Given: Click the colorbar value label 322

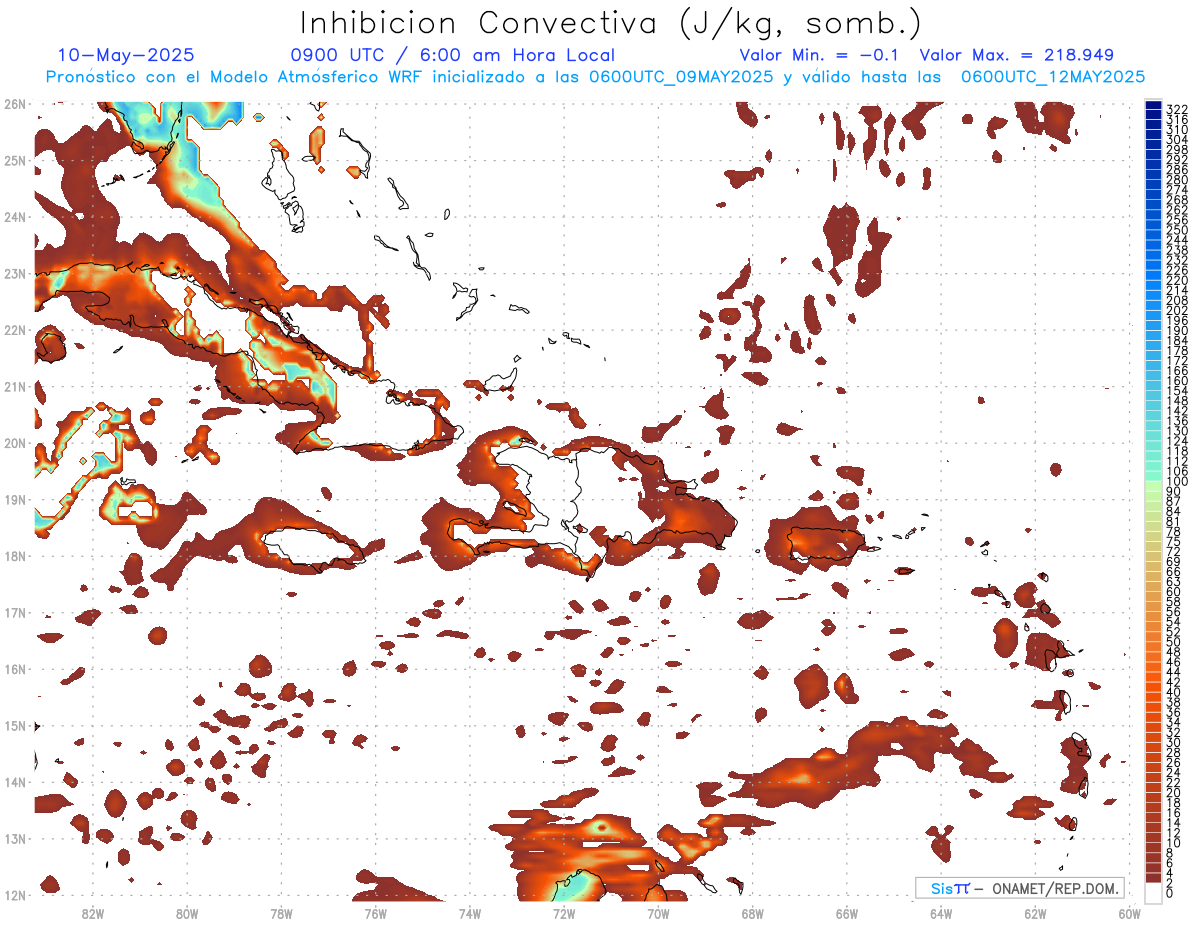Looking at the screenshot, I should [1177, 109].
